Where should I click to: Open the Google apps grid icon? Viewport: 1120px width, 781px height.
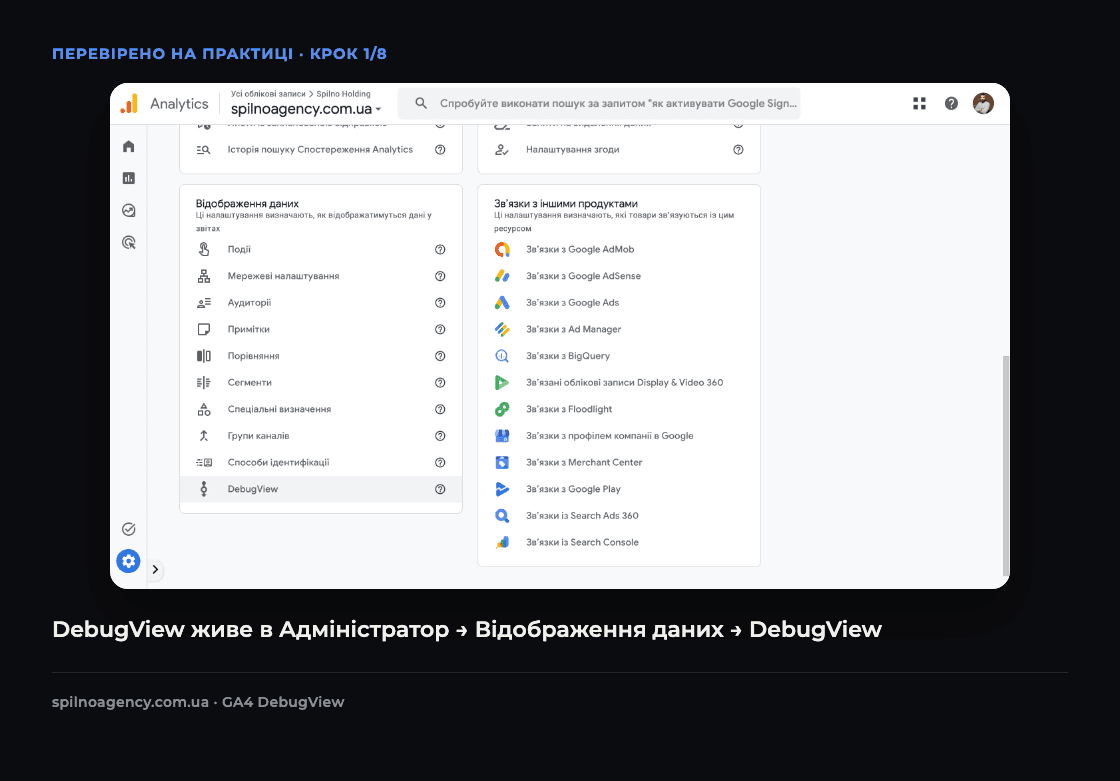(x=919, y=104)
